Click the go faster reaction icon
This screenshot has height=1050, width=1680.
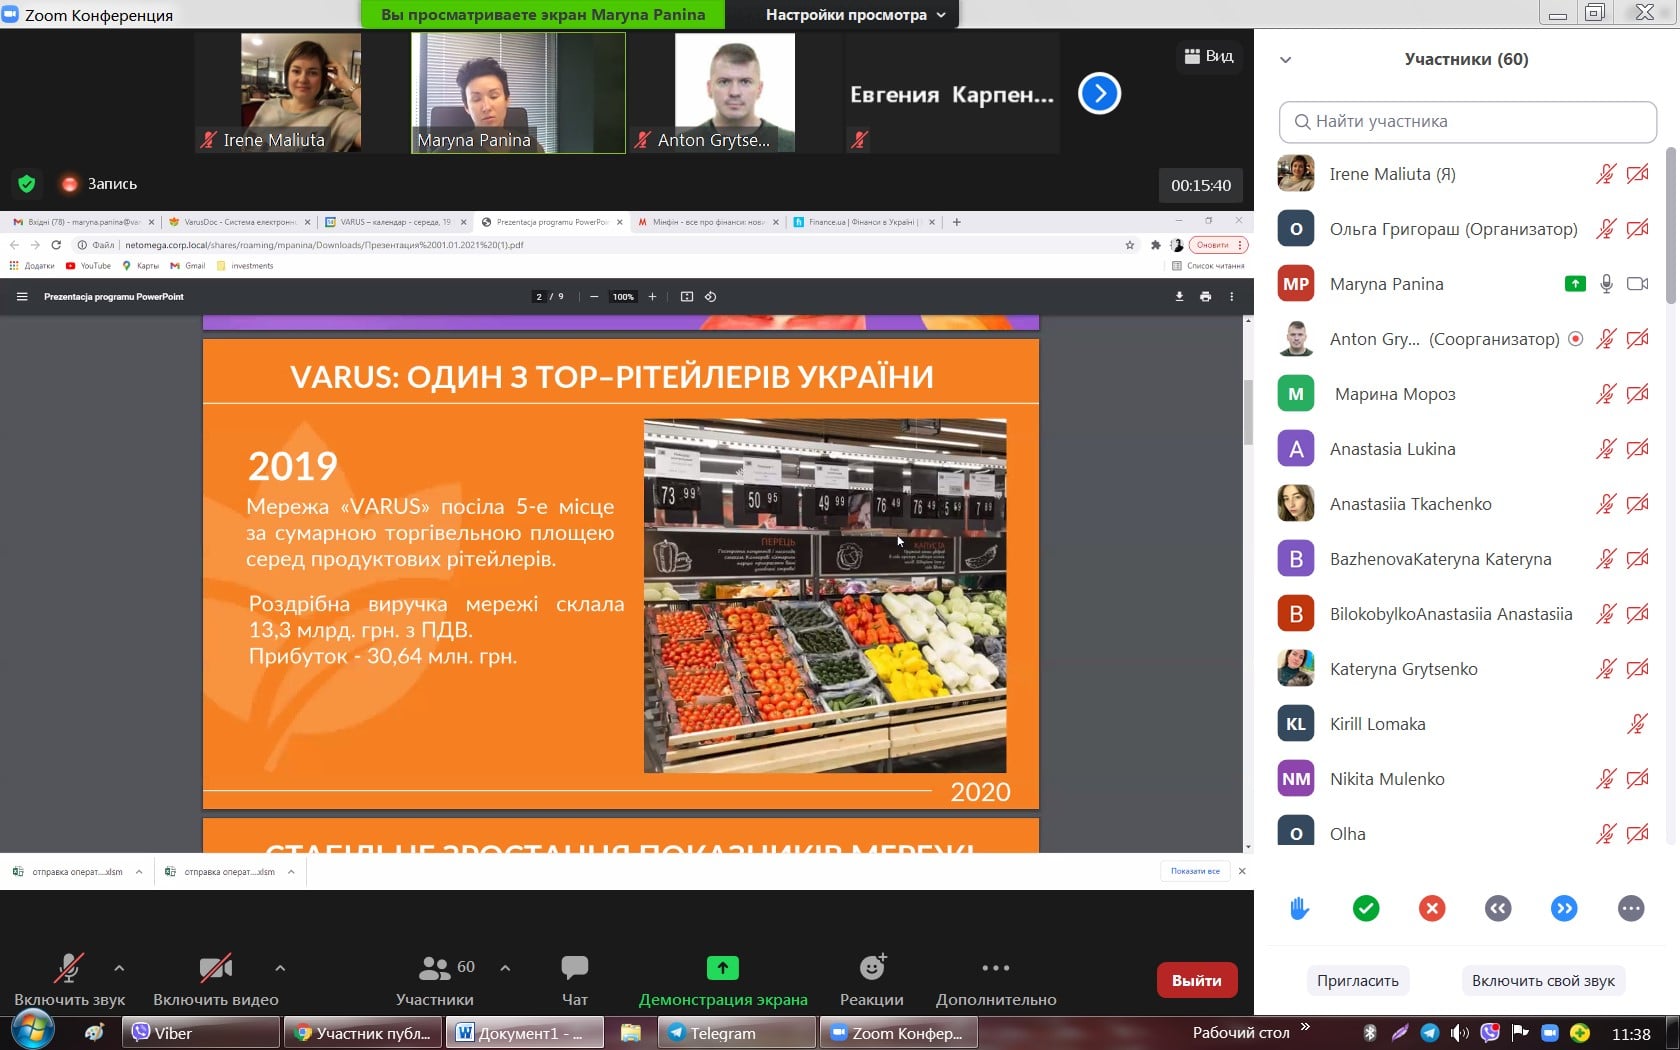(1564, 908)
